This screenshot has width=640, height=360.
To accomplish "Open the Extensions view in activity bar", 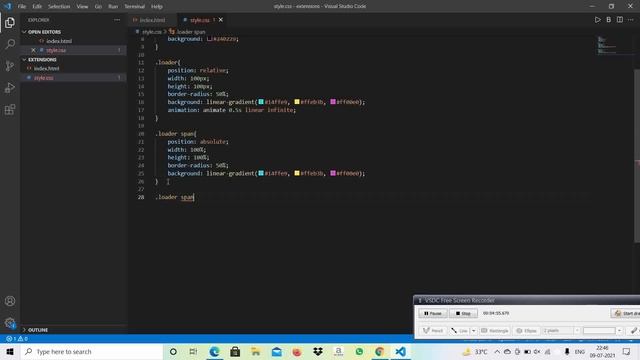I will pyautogui.click(x=10, y=109).
